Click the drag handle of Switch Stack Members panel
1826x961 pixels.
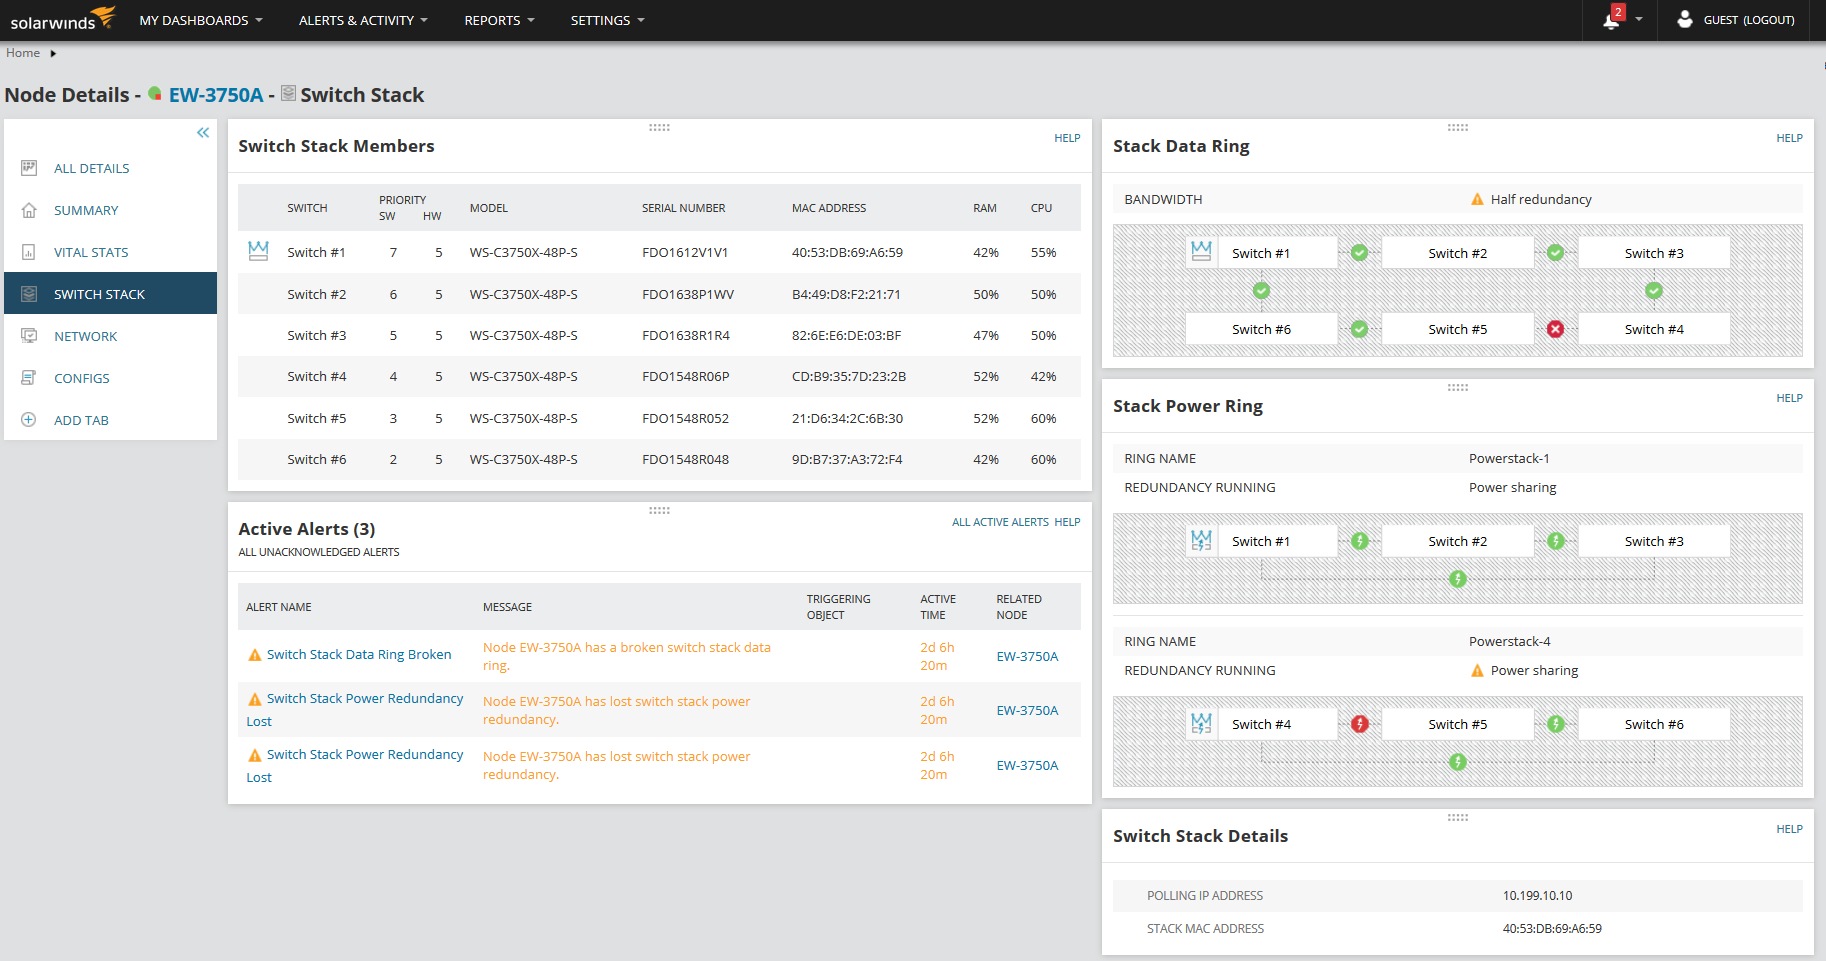point(659,127)
